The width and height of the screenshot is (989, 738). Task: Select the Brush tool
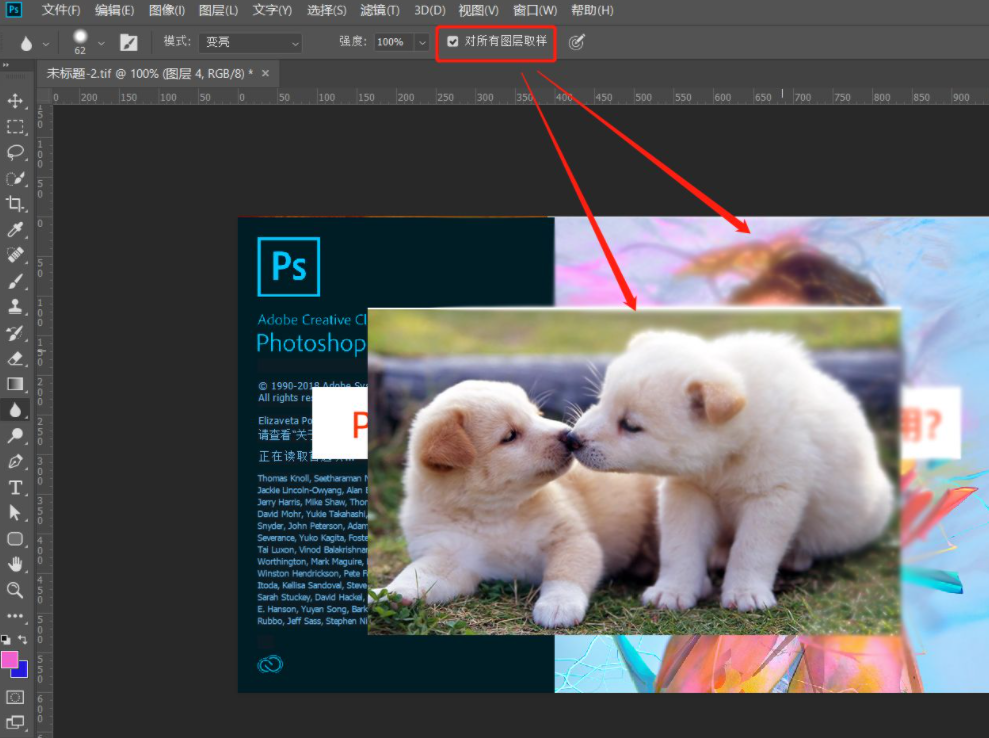tap(15, 281)
